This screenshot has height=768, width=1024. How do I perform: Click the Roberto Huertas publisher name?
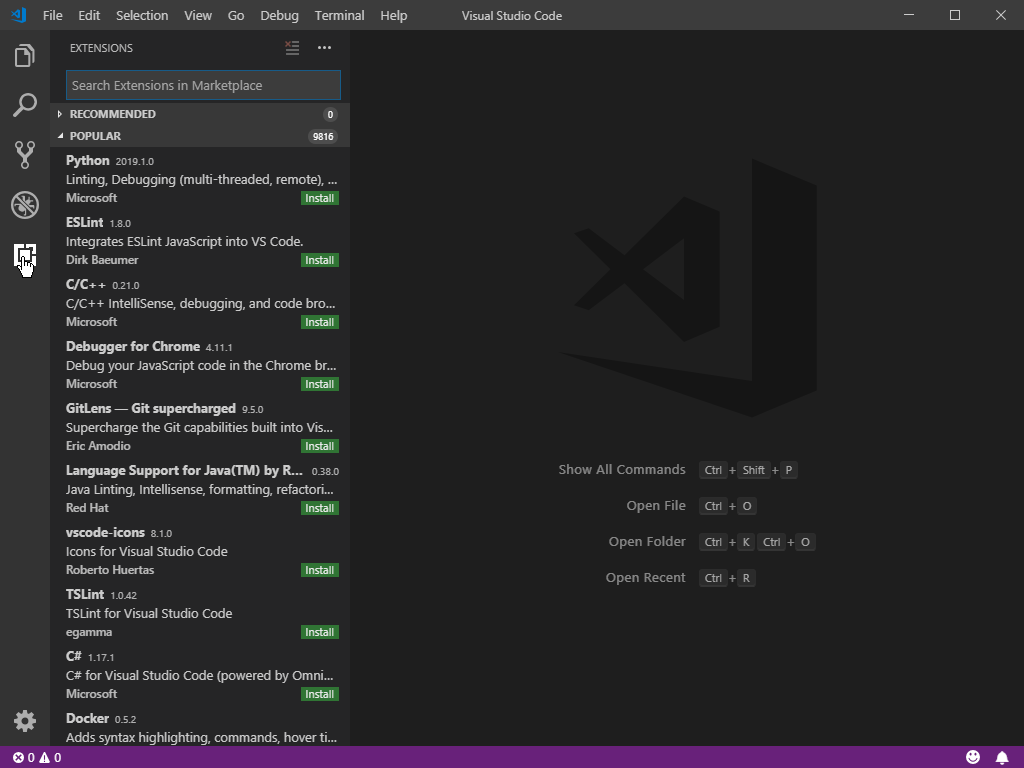110,570
